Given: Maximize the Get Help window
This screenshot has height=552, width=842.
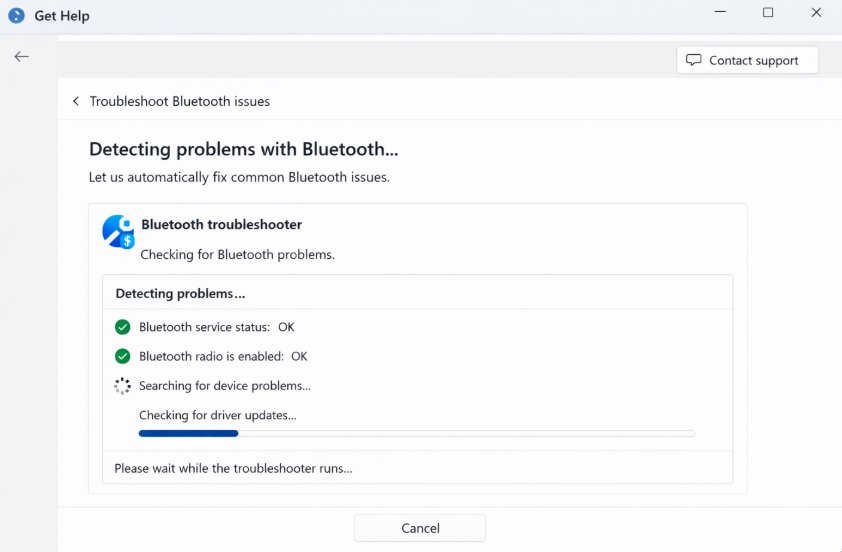Looking at the screenshot, I should tap(768, 12).
